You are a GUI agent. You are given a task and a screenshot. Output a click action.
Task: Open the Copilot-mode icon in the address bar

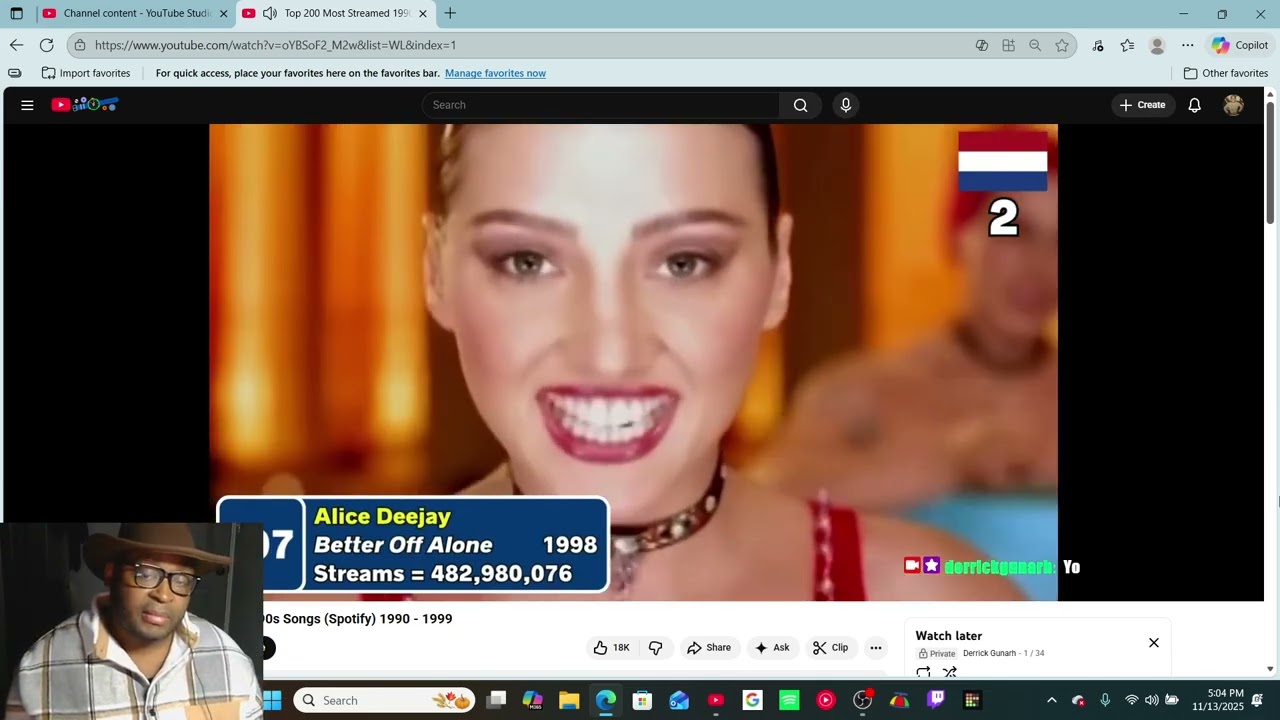click(x=982, y=45)
